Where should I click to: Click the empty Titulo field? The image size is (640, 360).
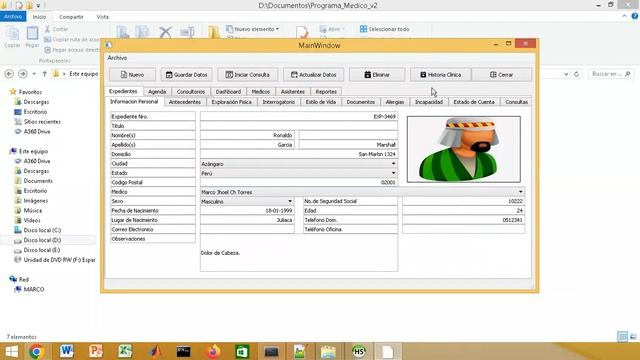click(x=299, y=126)
